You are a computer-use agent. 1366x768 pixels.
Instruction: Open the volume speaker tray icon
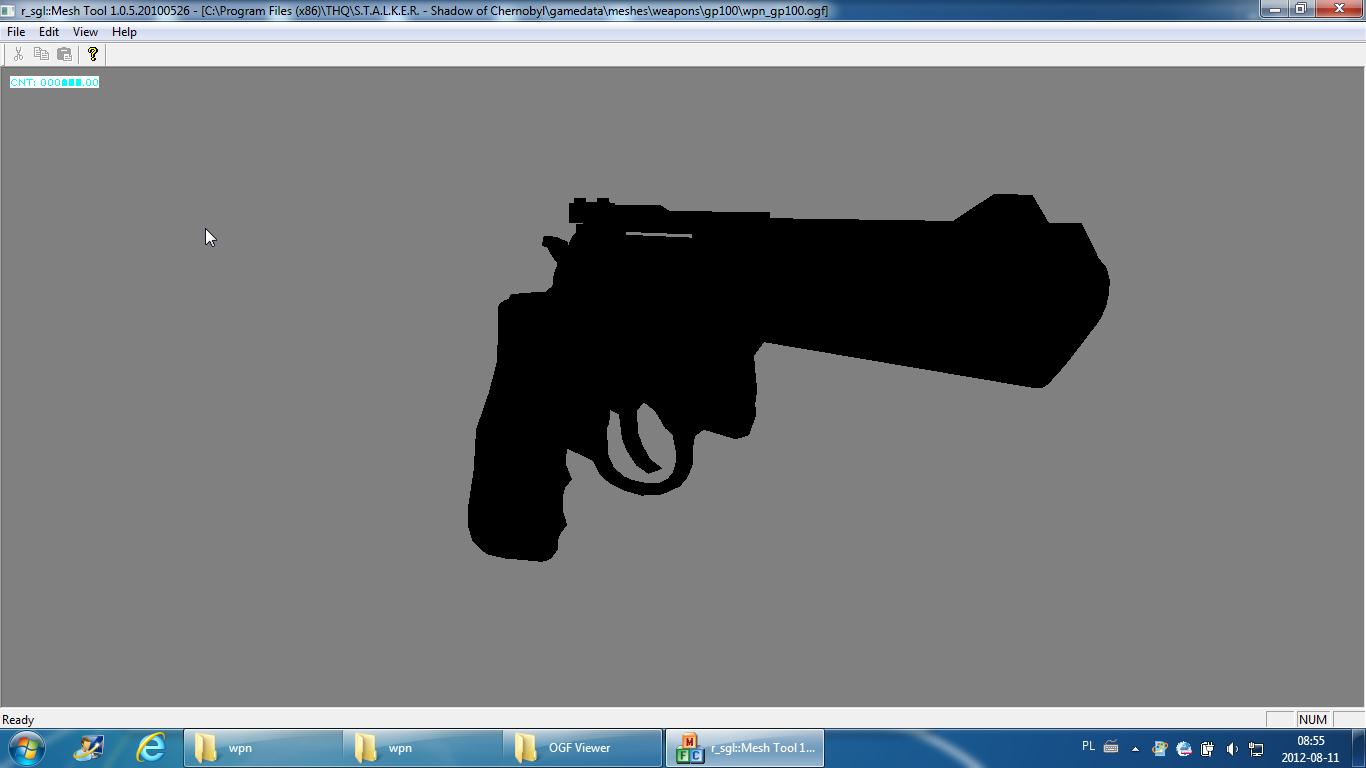(1232, 748)
